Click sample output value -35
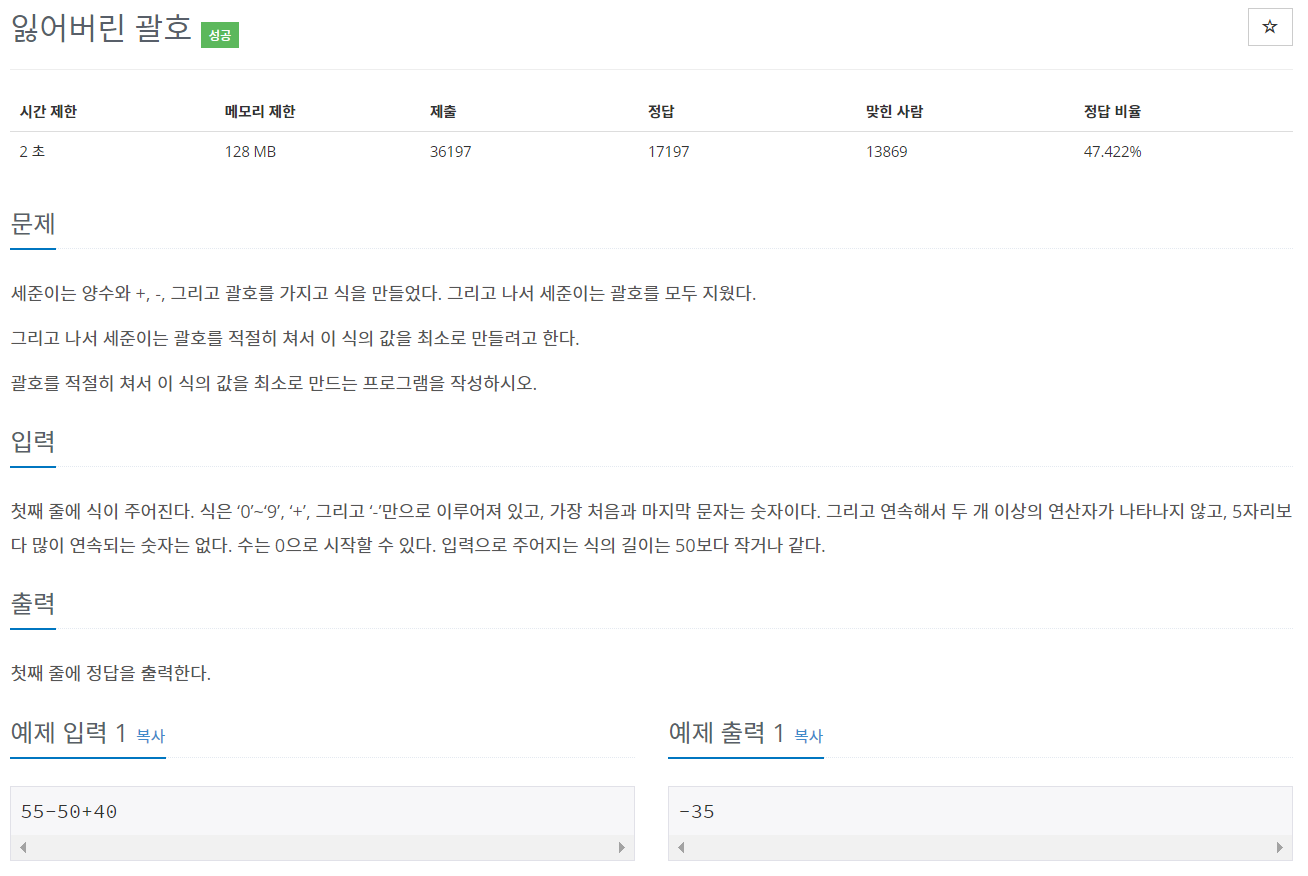 [697, 811]
